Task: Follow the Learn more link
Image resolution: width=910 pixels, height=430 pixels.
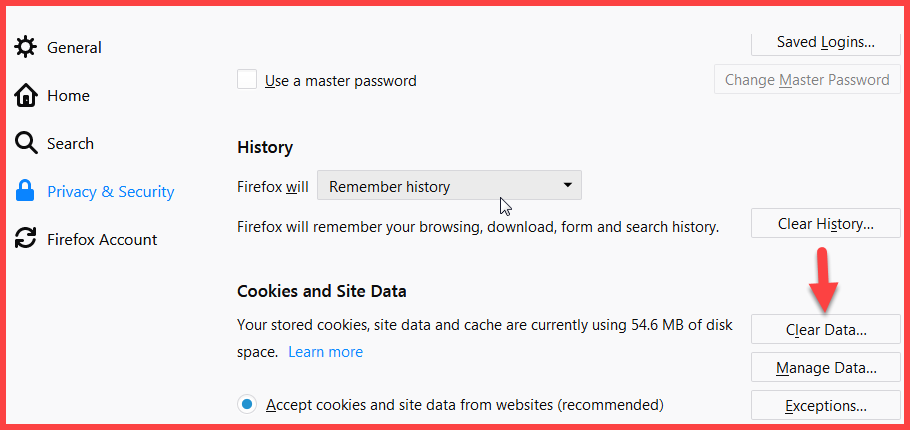Action: 326,352
